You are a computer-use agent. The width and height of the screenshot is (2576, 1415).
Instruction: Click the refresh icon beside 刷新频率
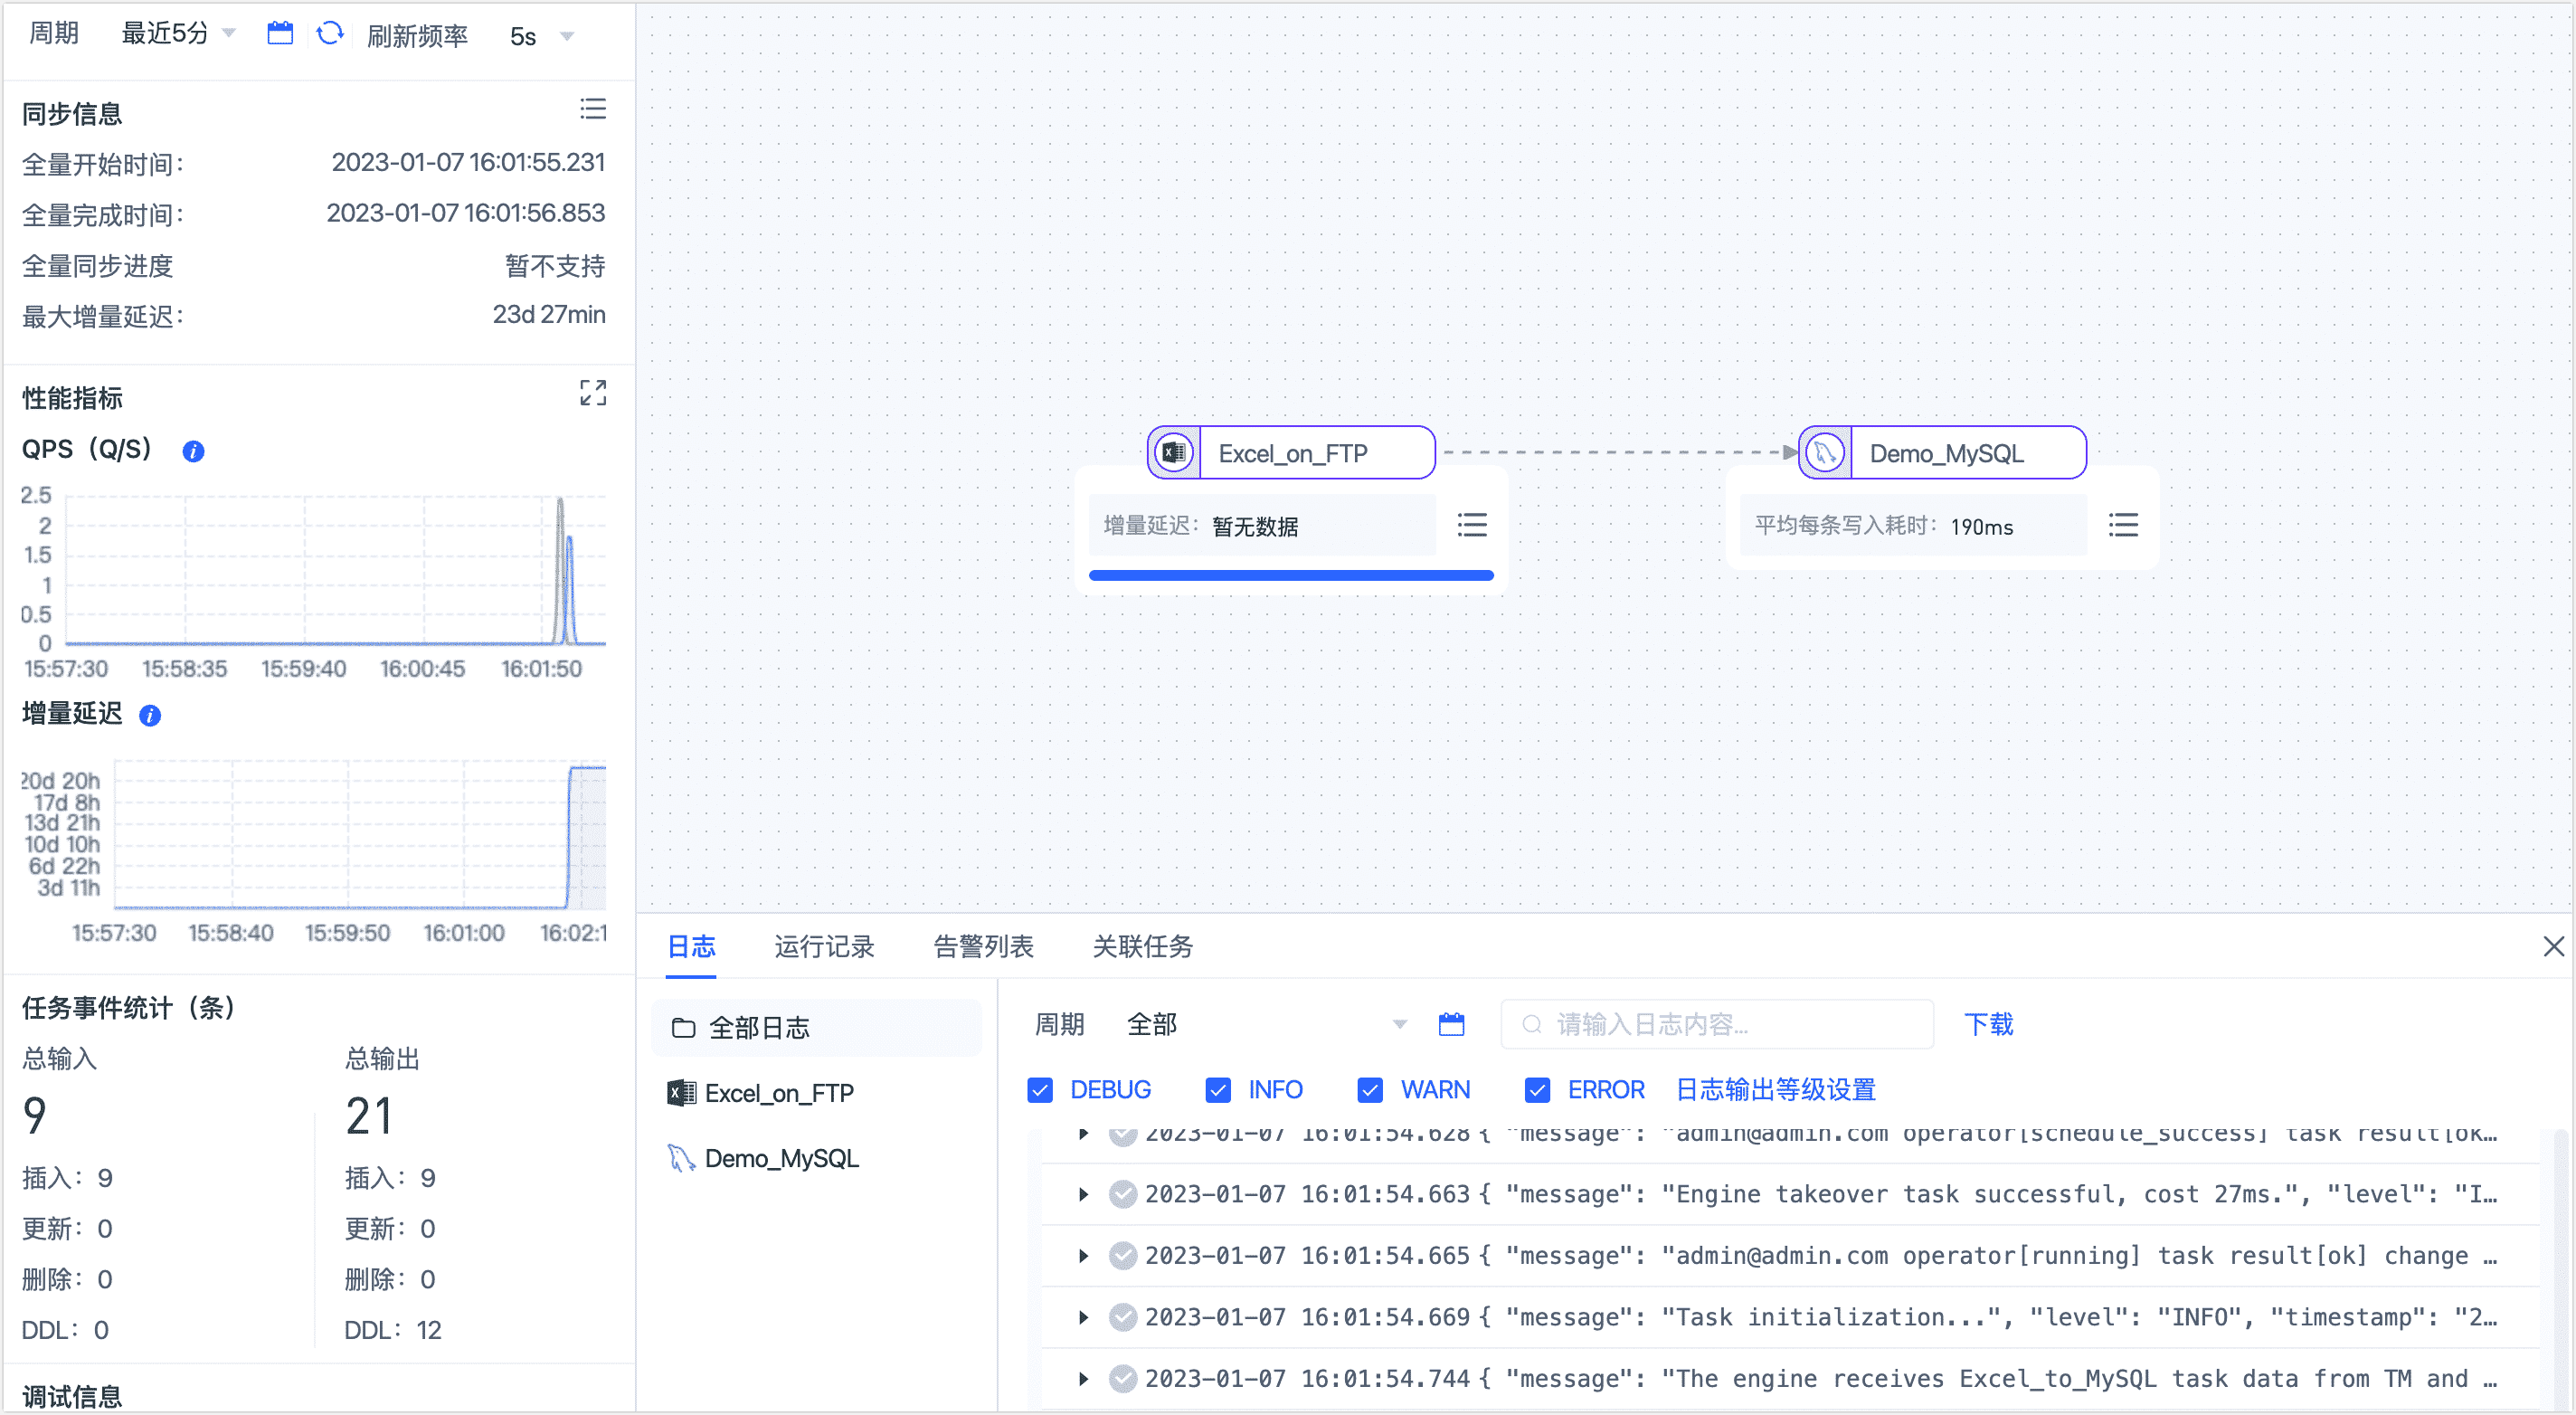click(329, 34)
